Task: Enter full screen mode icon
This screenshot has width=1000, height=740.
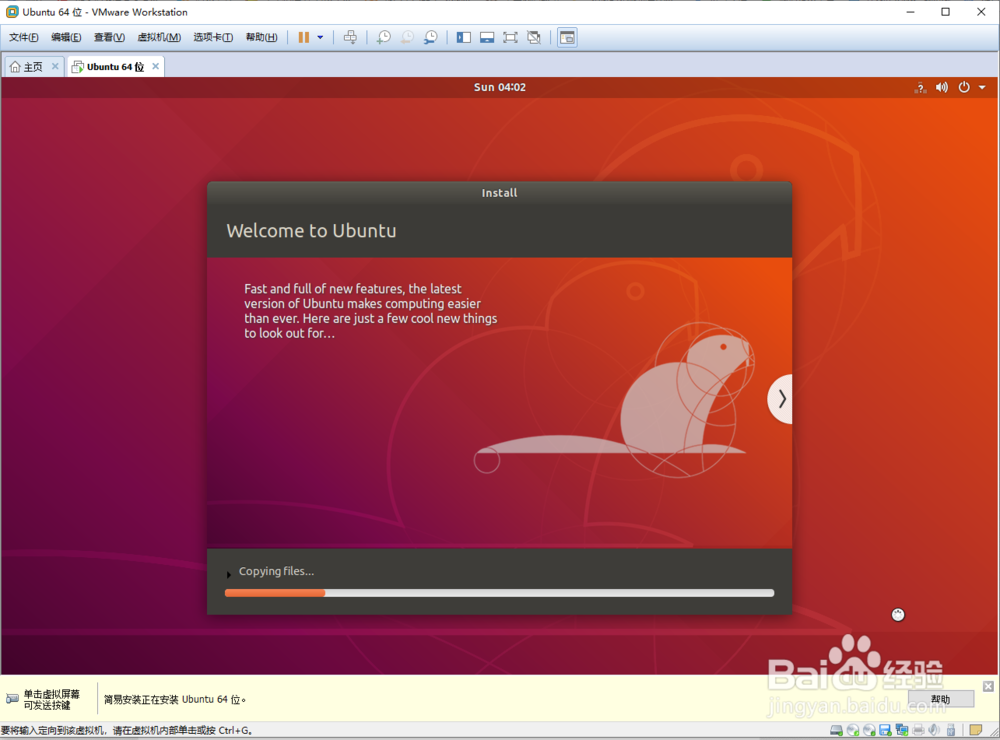Action: point(510,38)
